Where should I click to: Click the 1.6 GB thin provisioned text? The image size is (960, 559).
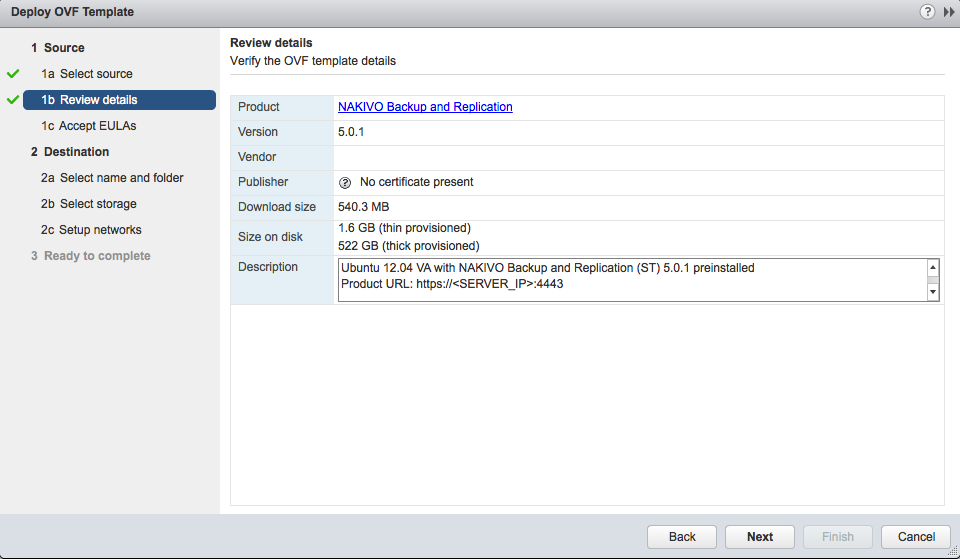point(404,228)
